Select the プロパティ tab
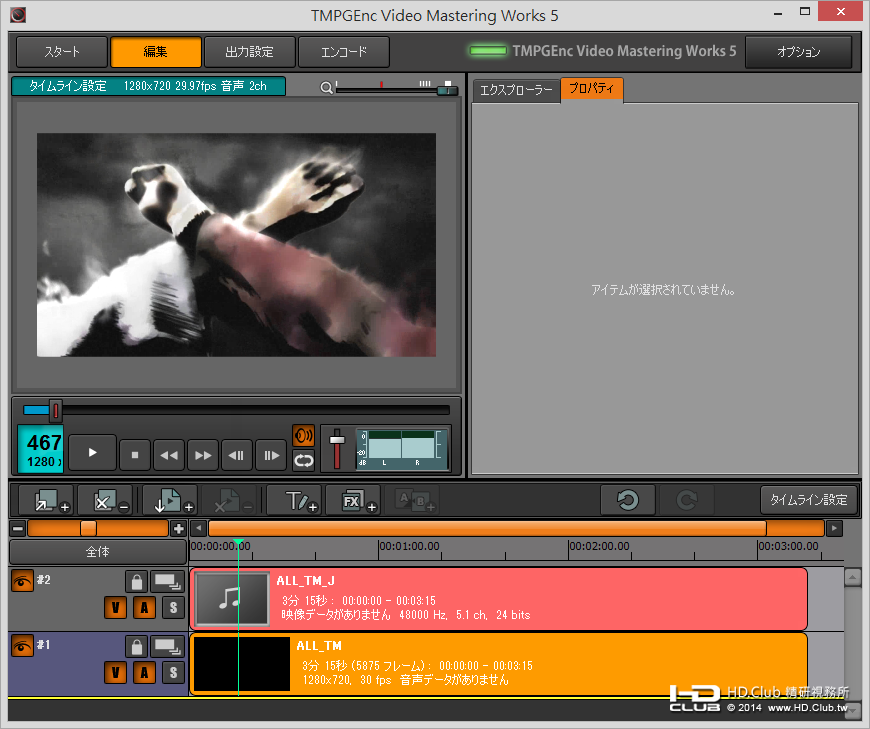The height and width of the screenshot is (729, 870). pyautogui.click(x=591, y=89)
